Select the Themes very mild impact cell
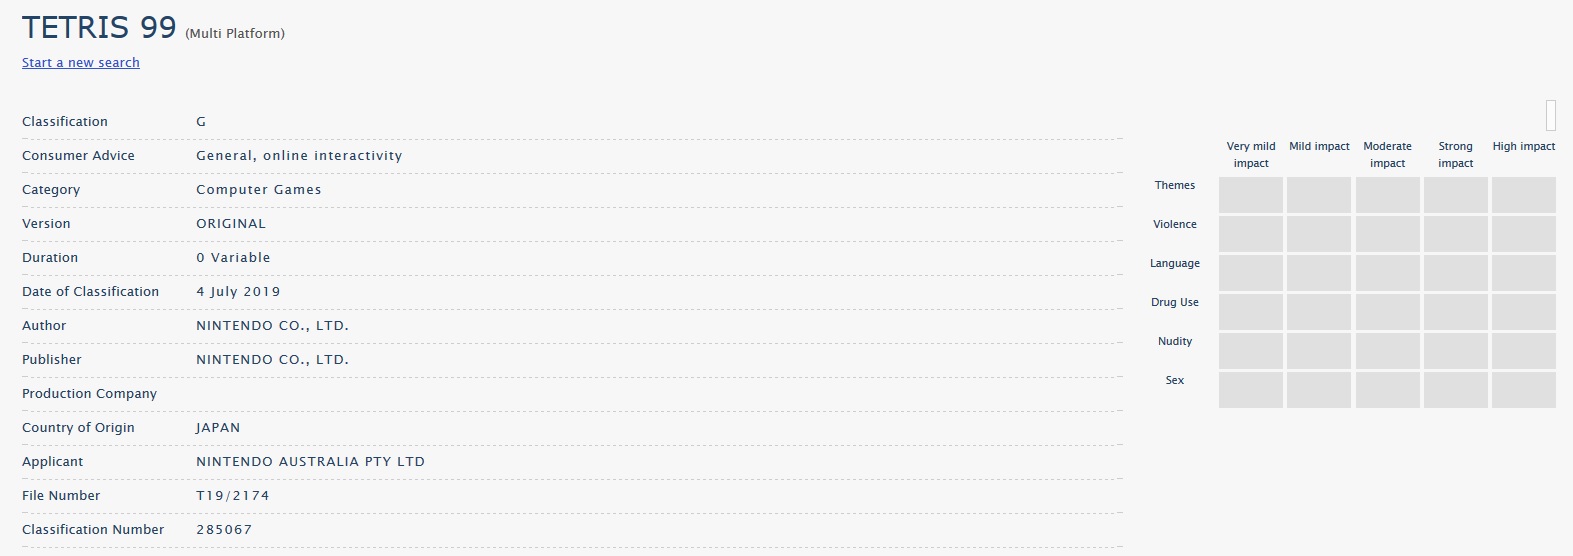The width and height of the screenshot is (1573, 556). pyautogui.click(x=1250, y=195)
